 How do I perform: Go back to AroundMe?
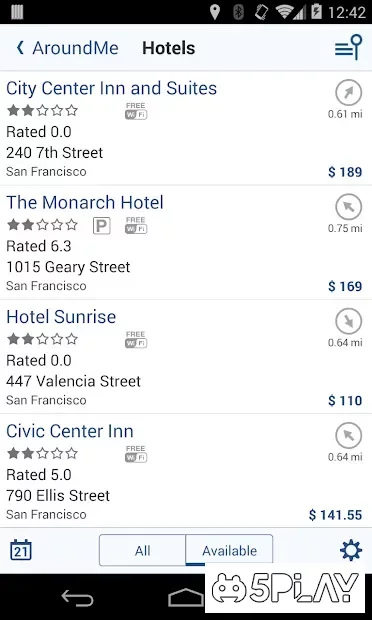[67, 48]
